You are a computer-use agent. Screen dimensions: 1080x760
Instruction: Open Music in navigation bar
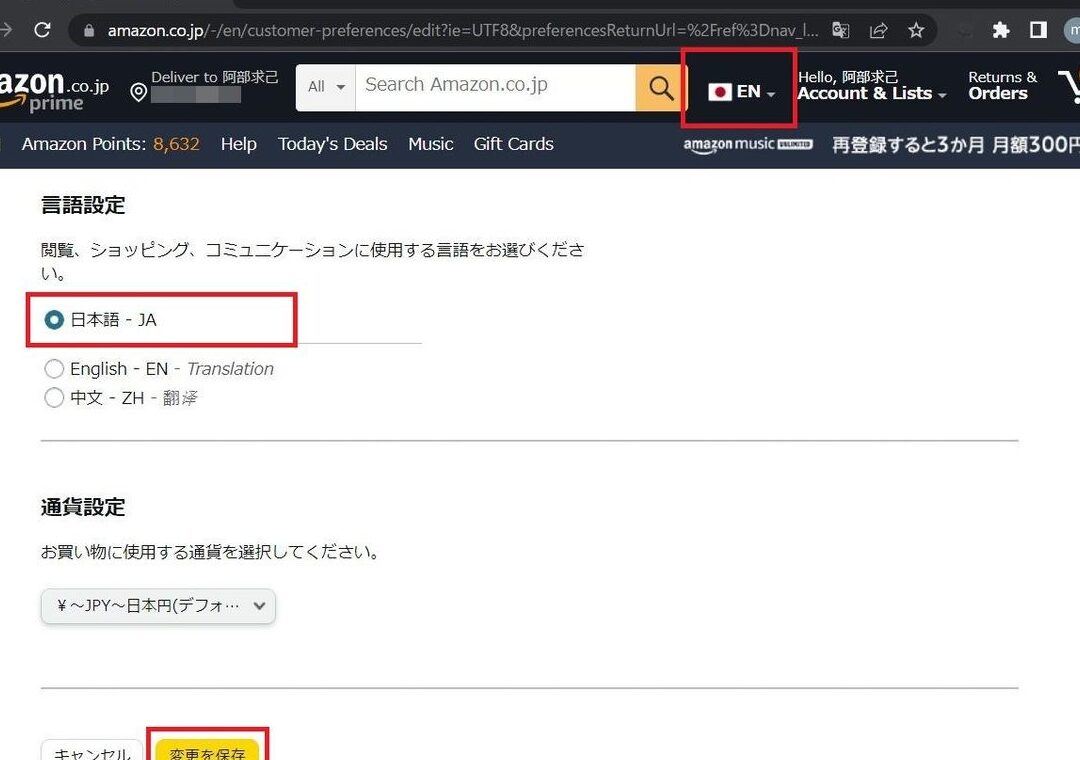(x=430, y=144)
